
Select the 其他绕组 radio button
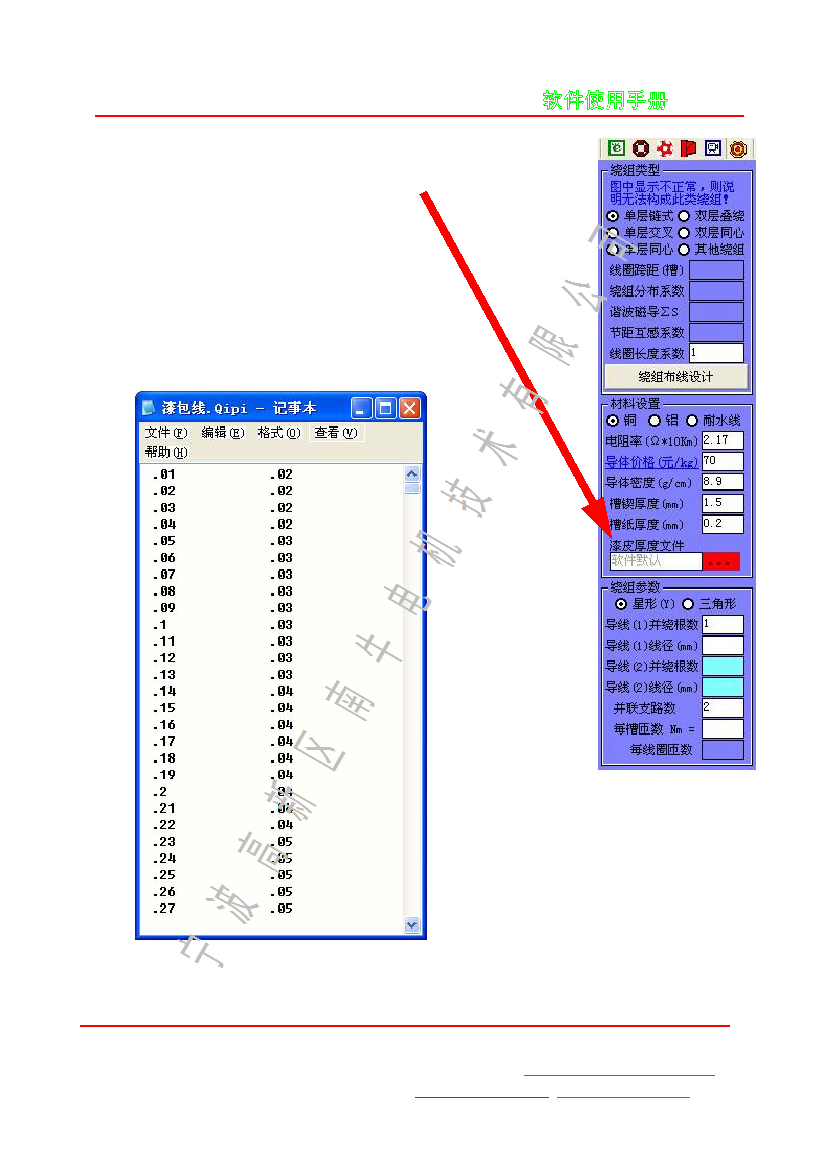click(x=684, y=249)
